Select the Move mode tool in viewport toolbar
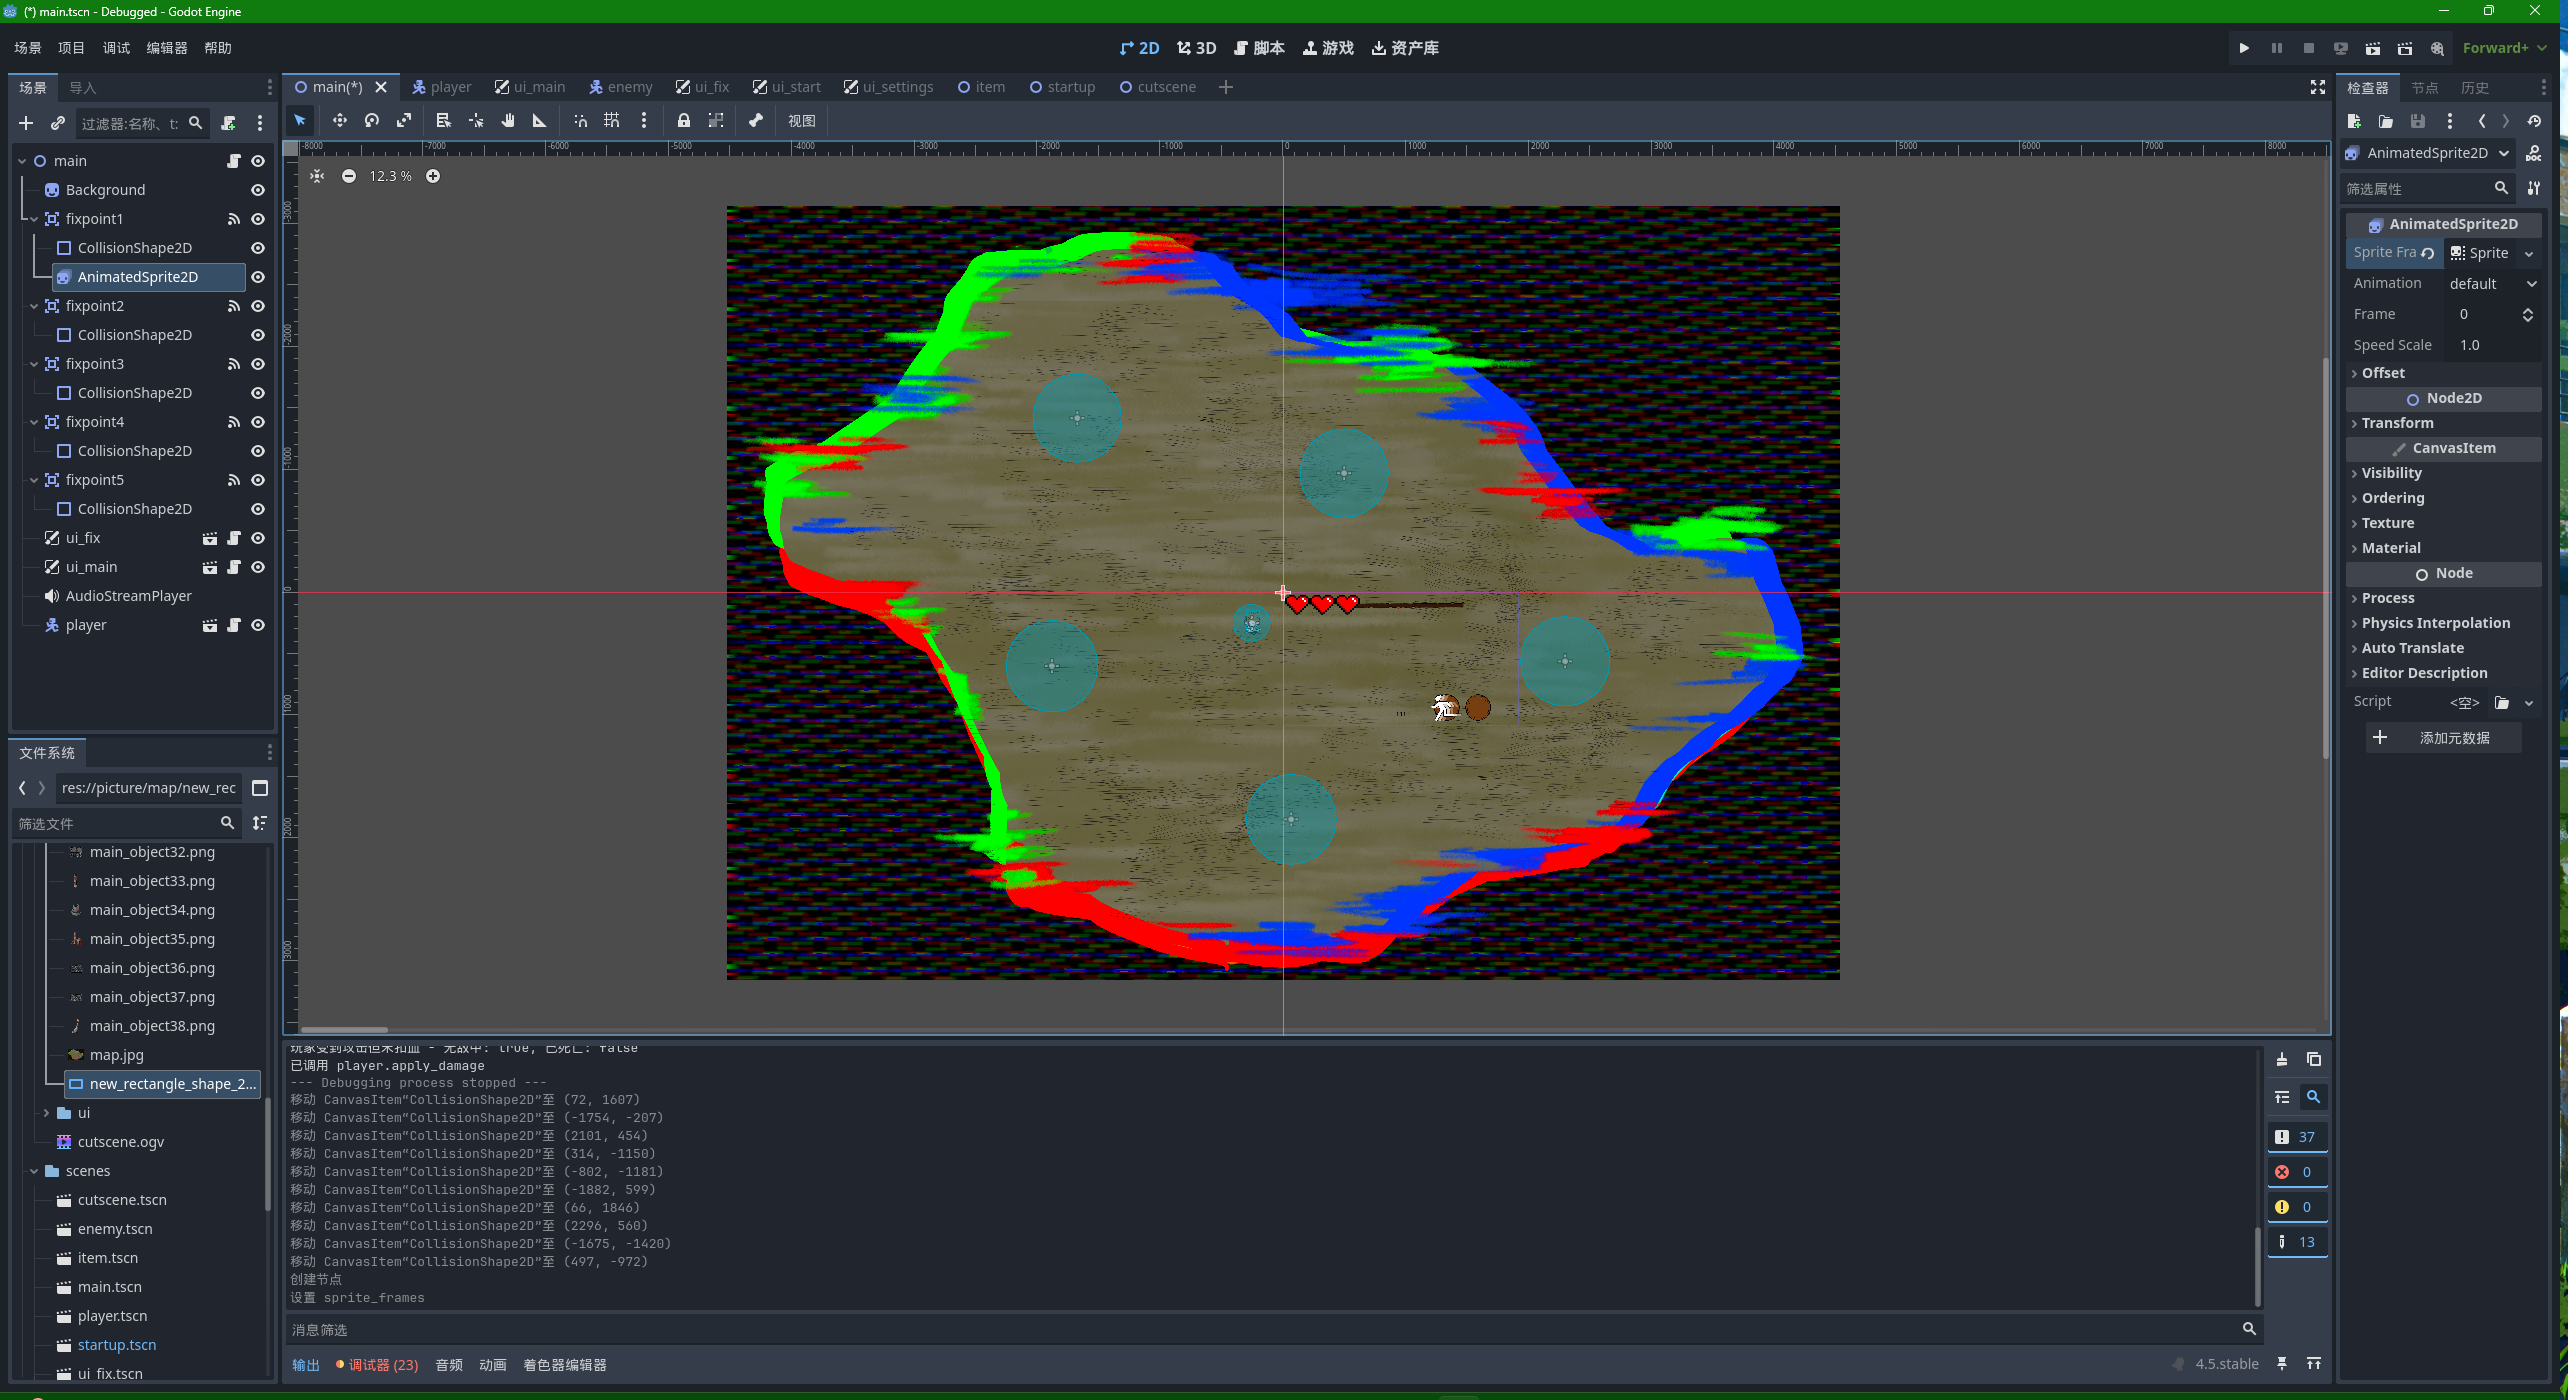The image size is (2568, 1400). [340, 121]
